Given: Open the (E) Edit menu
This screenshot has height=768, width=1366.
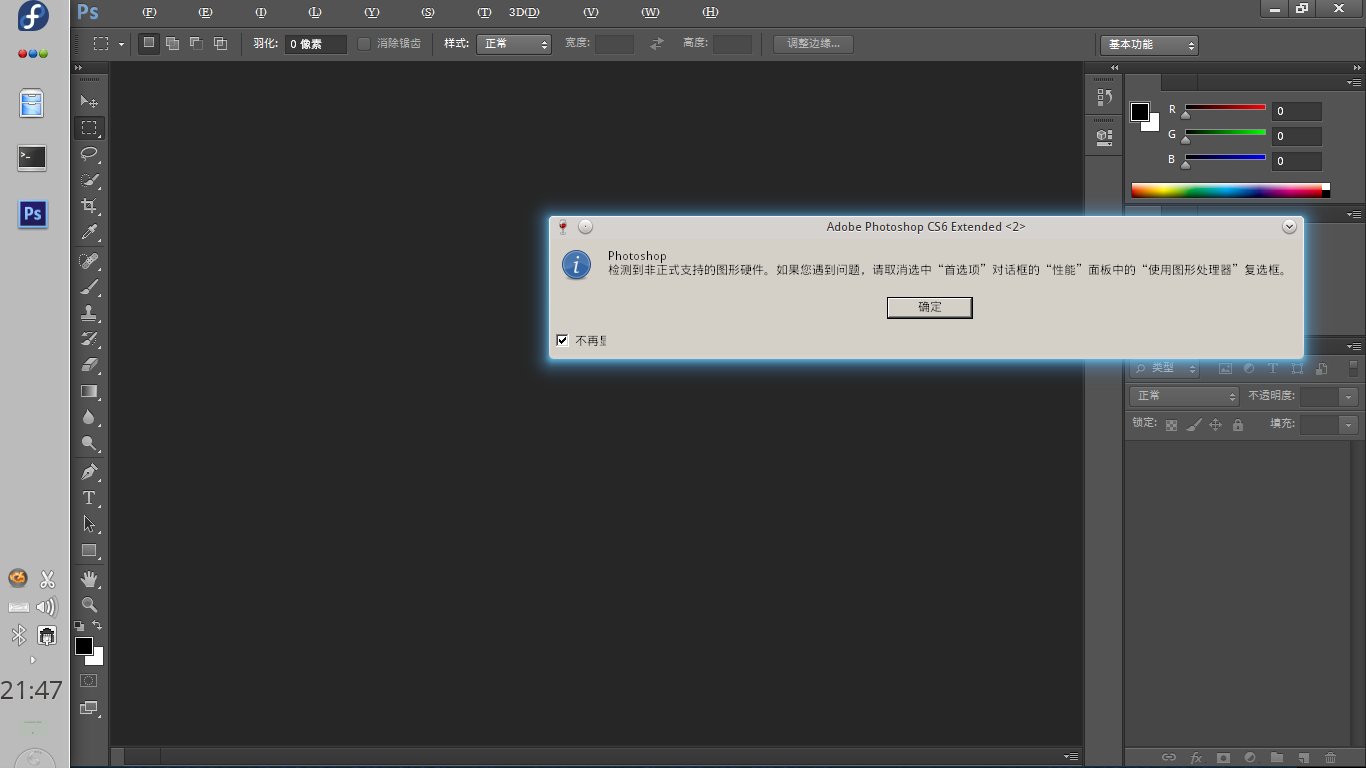Looking at the screenshot, I should click(206, 12).
